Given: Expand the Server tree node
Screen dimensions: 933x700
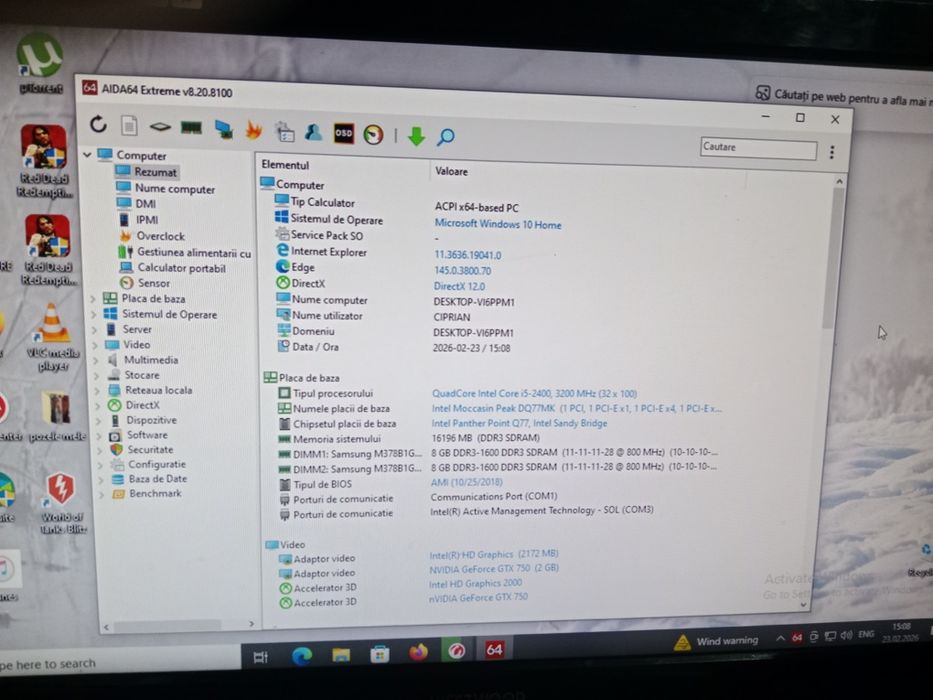Looking at the screenshot, I should point(95,329).
